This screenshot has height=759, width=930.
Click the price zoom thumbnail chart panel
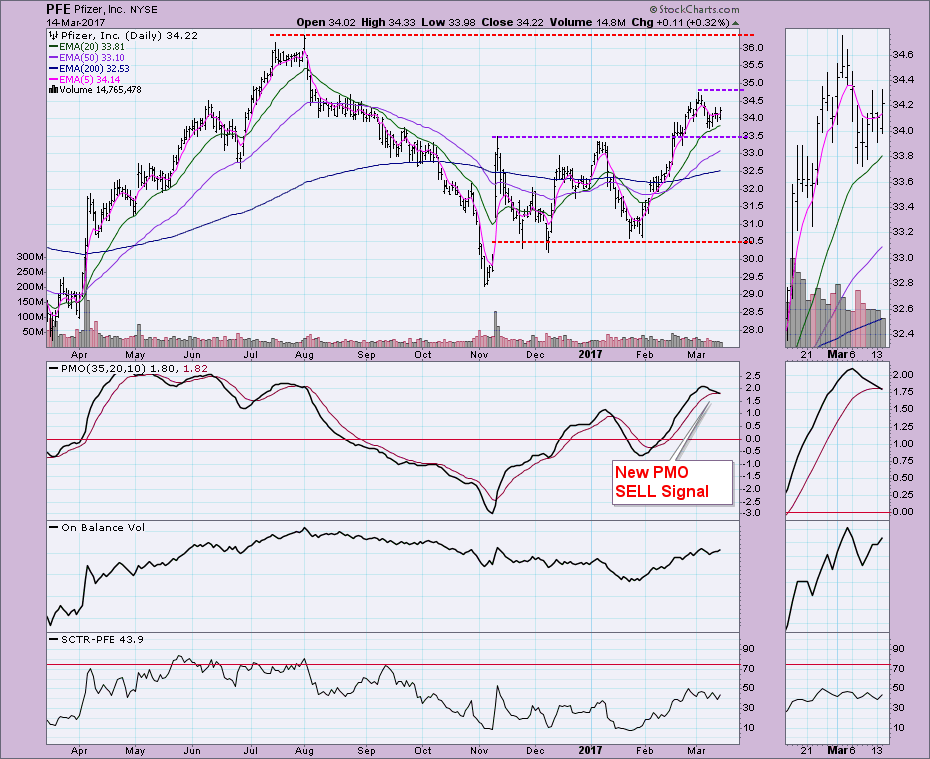pyautogui.click(x=837, y=187)
